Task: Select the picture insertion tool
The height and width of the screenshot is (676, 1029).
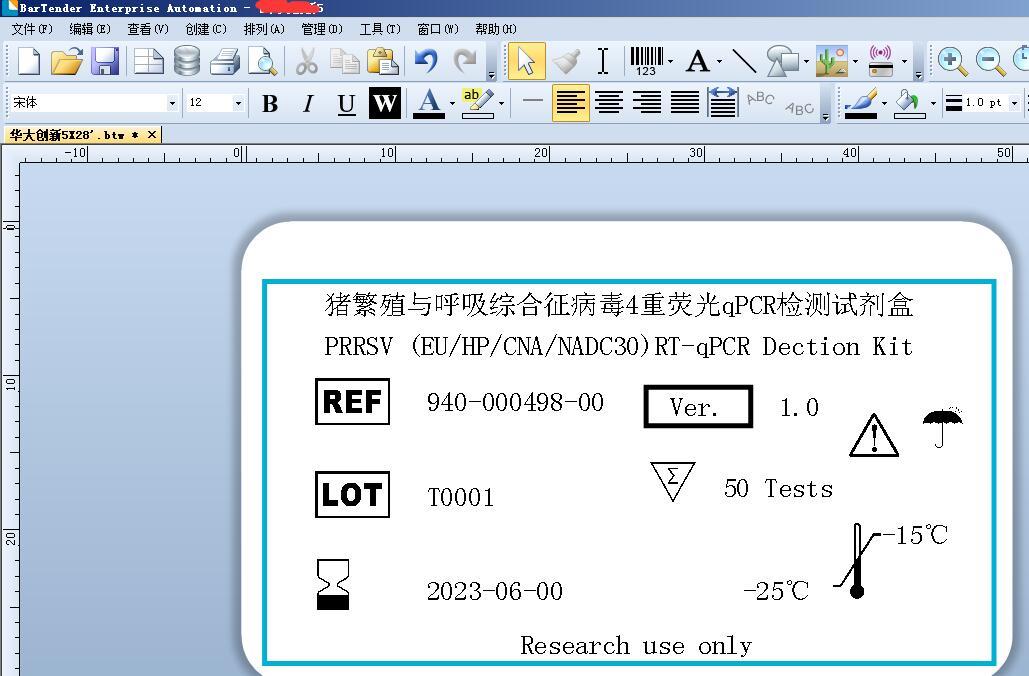Action: pos(832,61)
